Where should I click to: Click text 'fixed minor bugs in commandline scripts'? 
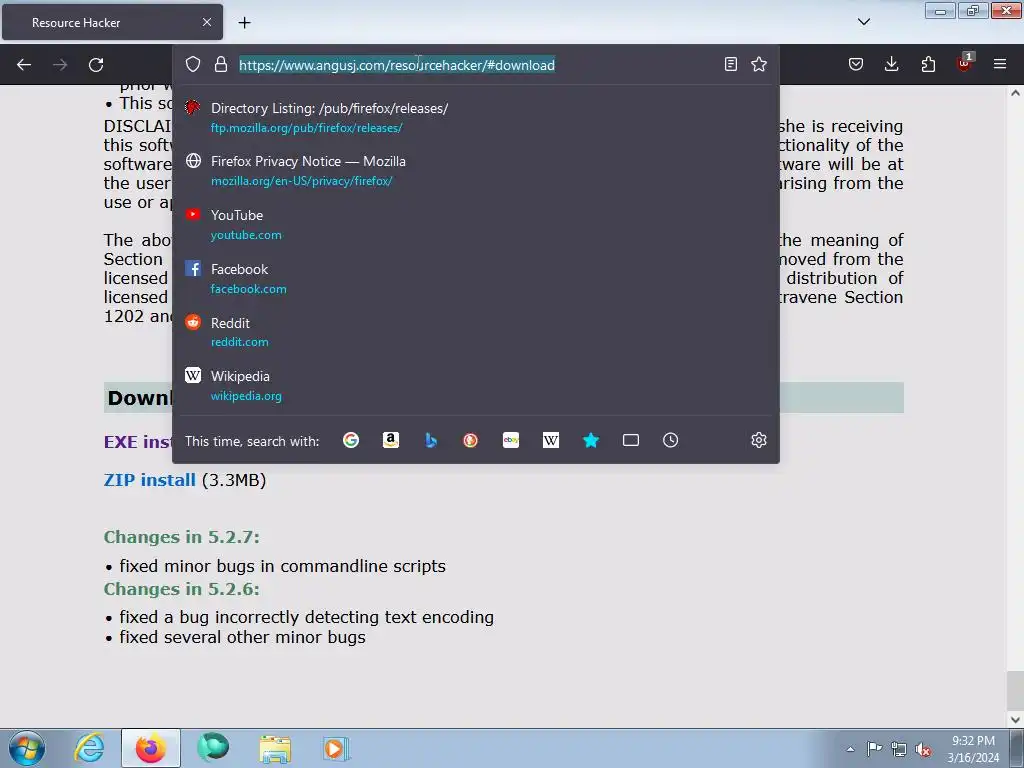pyautogui.click(x=282, y=566)
